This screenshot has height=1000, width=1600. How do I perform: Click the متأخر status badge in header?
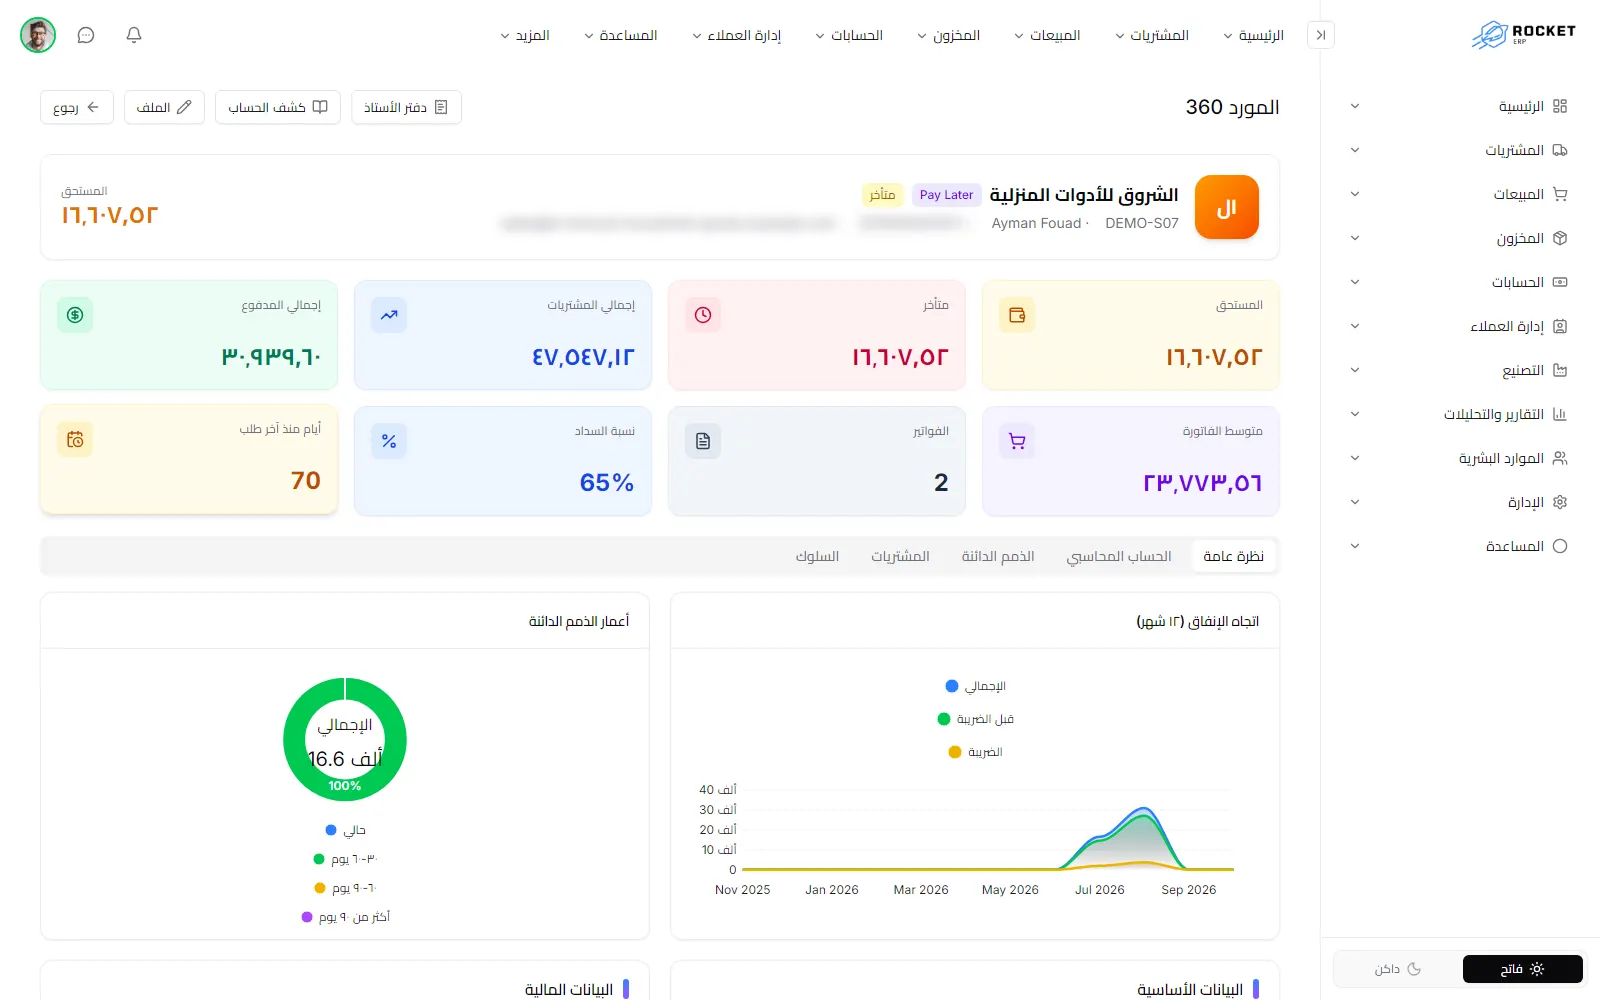[882, 195]
